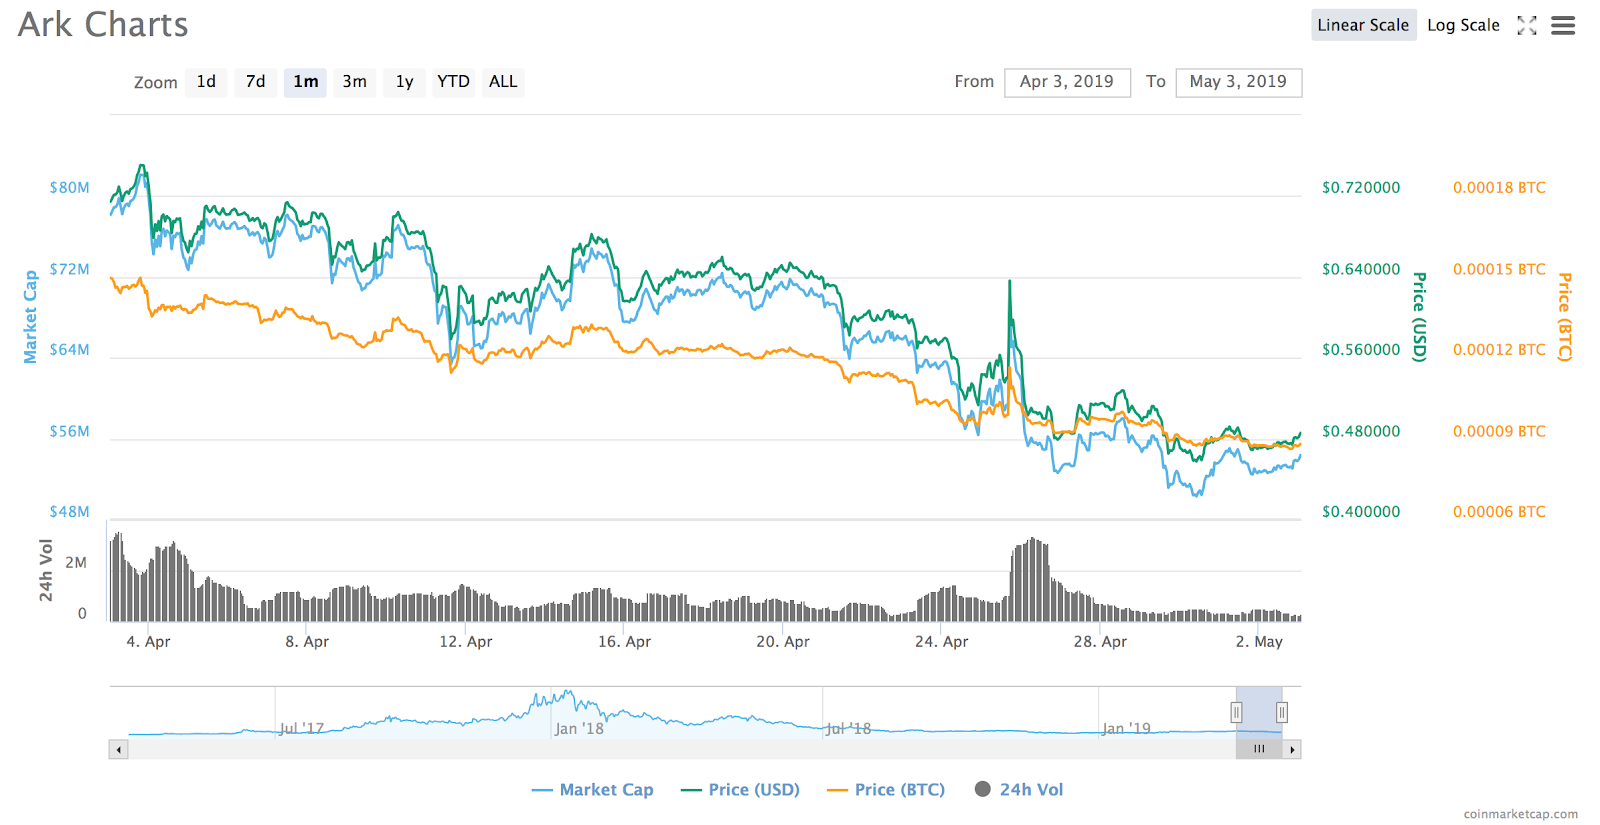
Task: Click the '$0.400000' price axis label
Action: pyautogui.click(x=1361, y=512)
